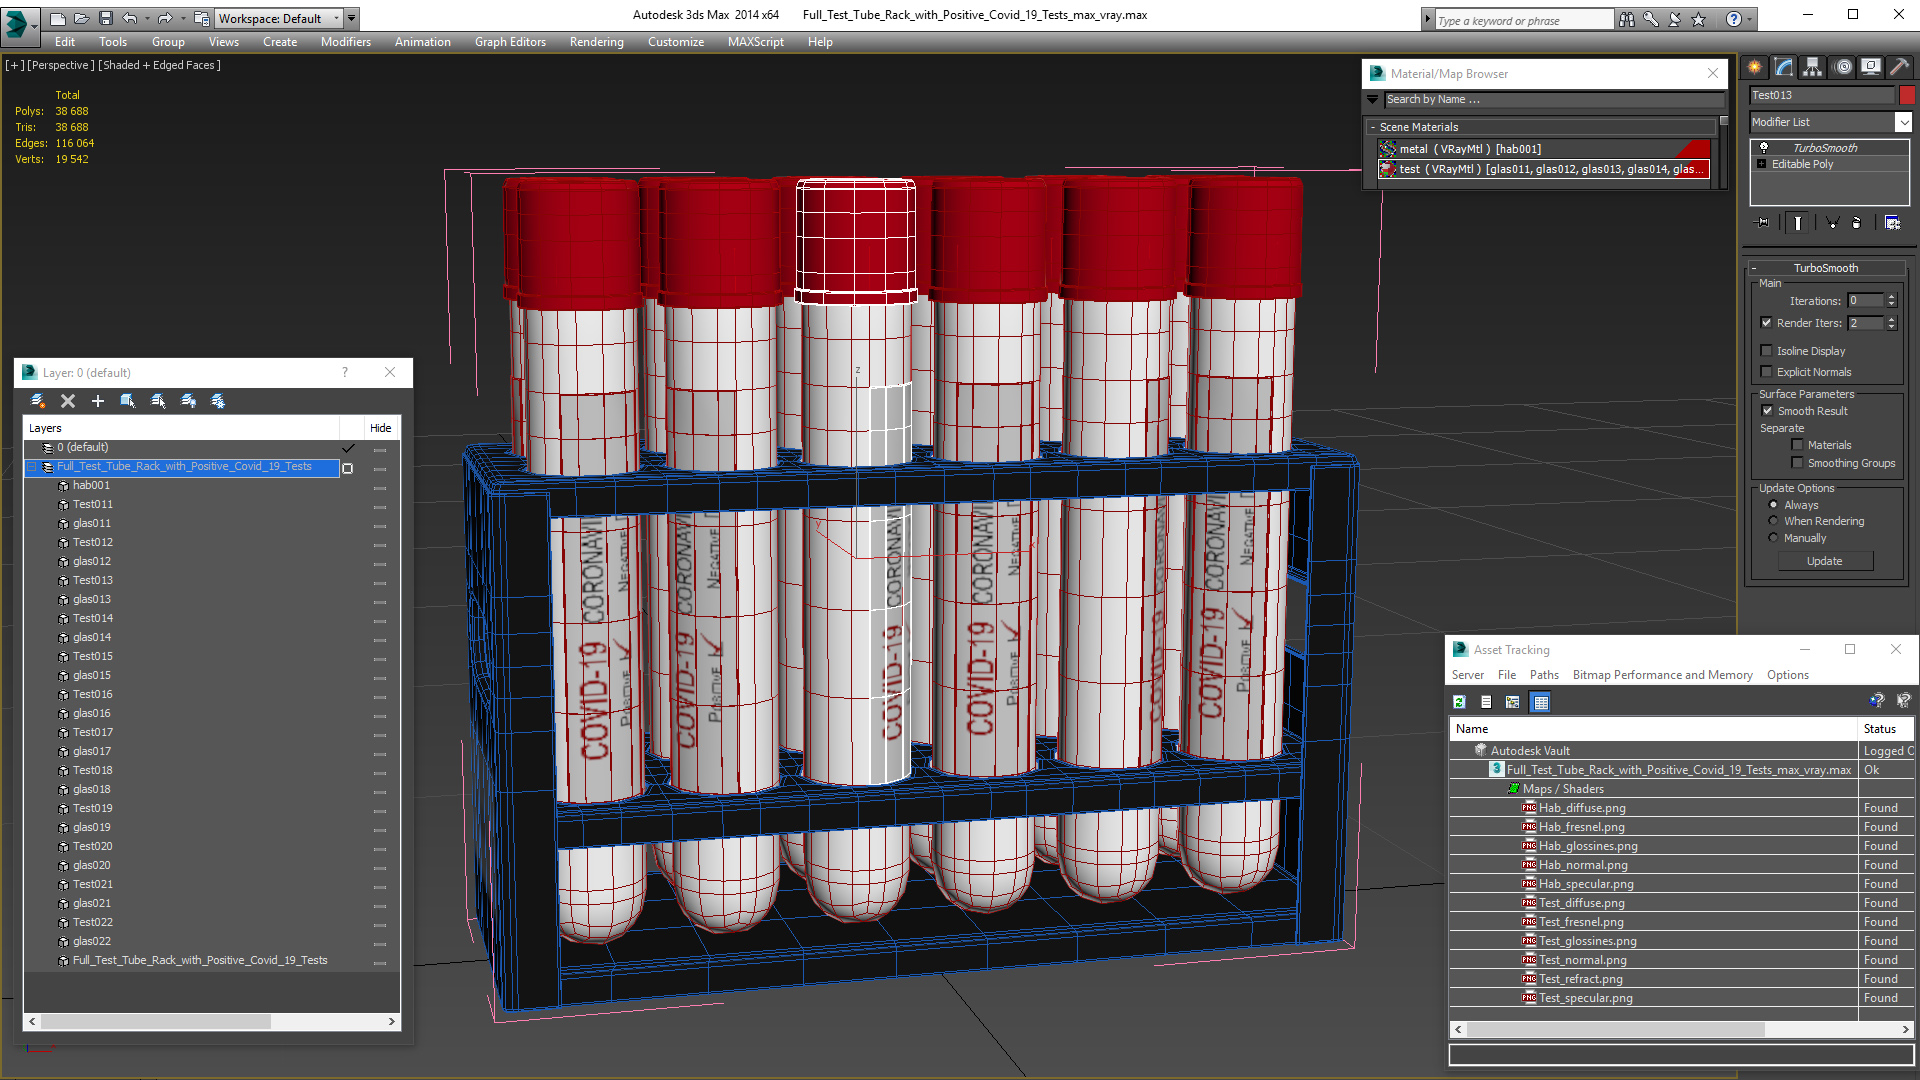Click Table View icon in Asset Tracking
The width and height of the screenshot is (1920, 1080).
pos(1541,702)
